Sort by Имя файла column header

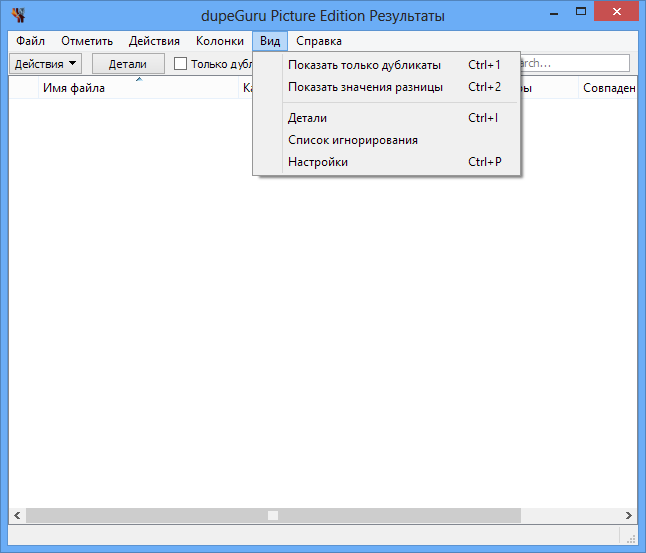click(138, 88)
